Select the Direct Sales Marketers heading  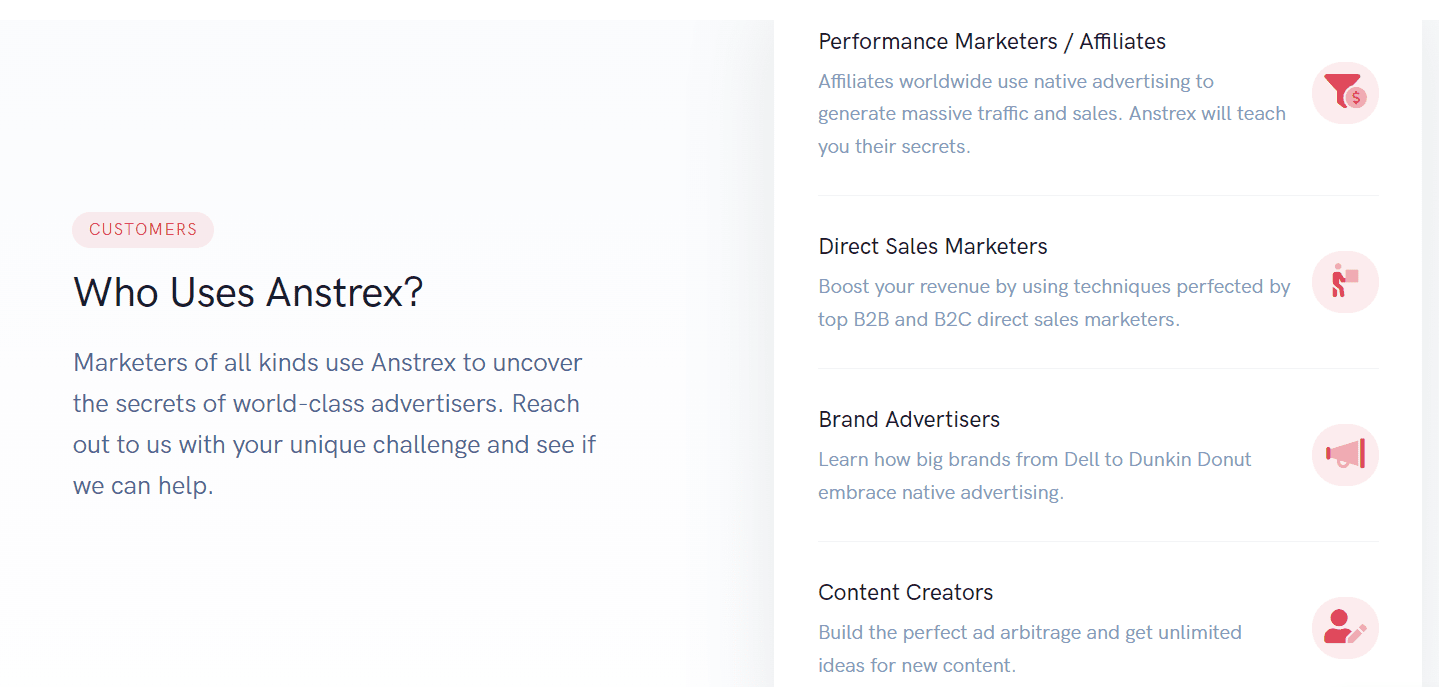click(933, 247)
